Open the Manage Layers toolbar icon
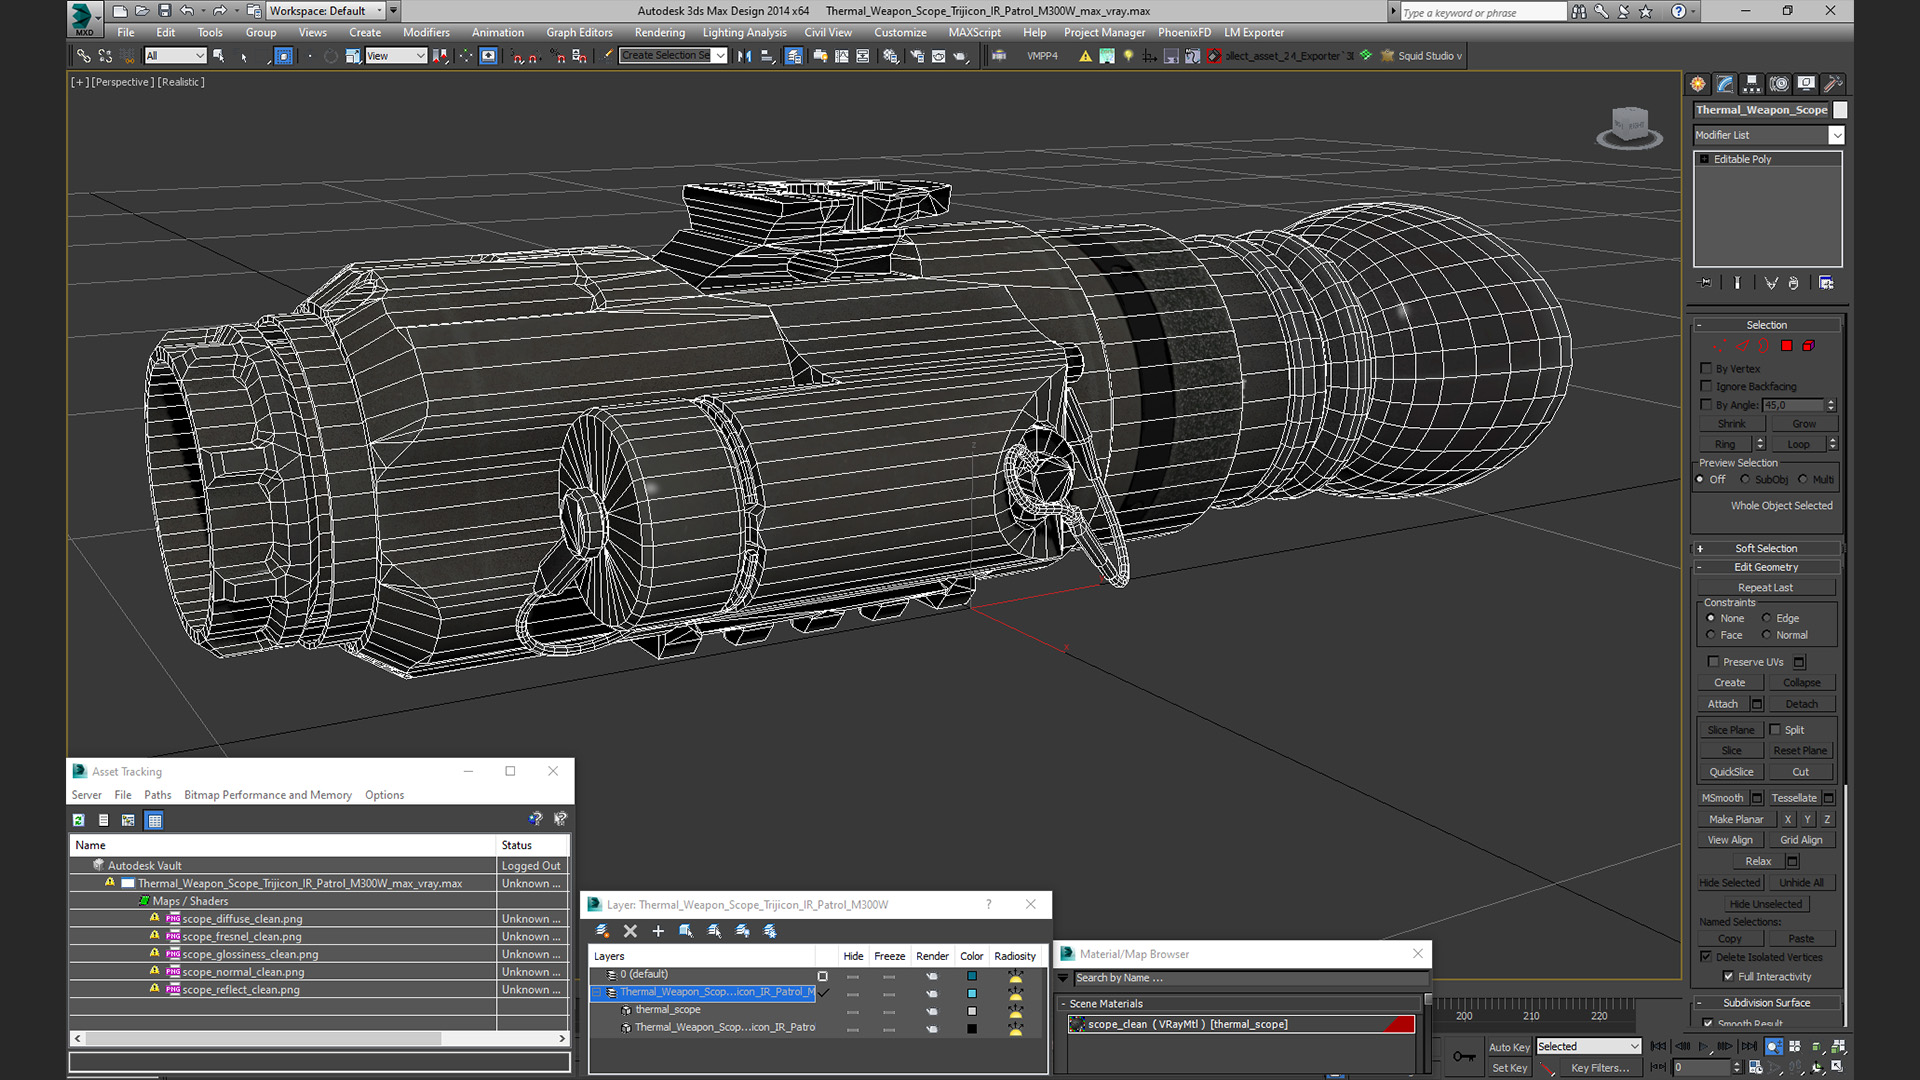The image size is (1920, 1080). [x=794, y=56]
